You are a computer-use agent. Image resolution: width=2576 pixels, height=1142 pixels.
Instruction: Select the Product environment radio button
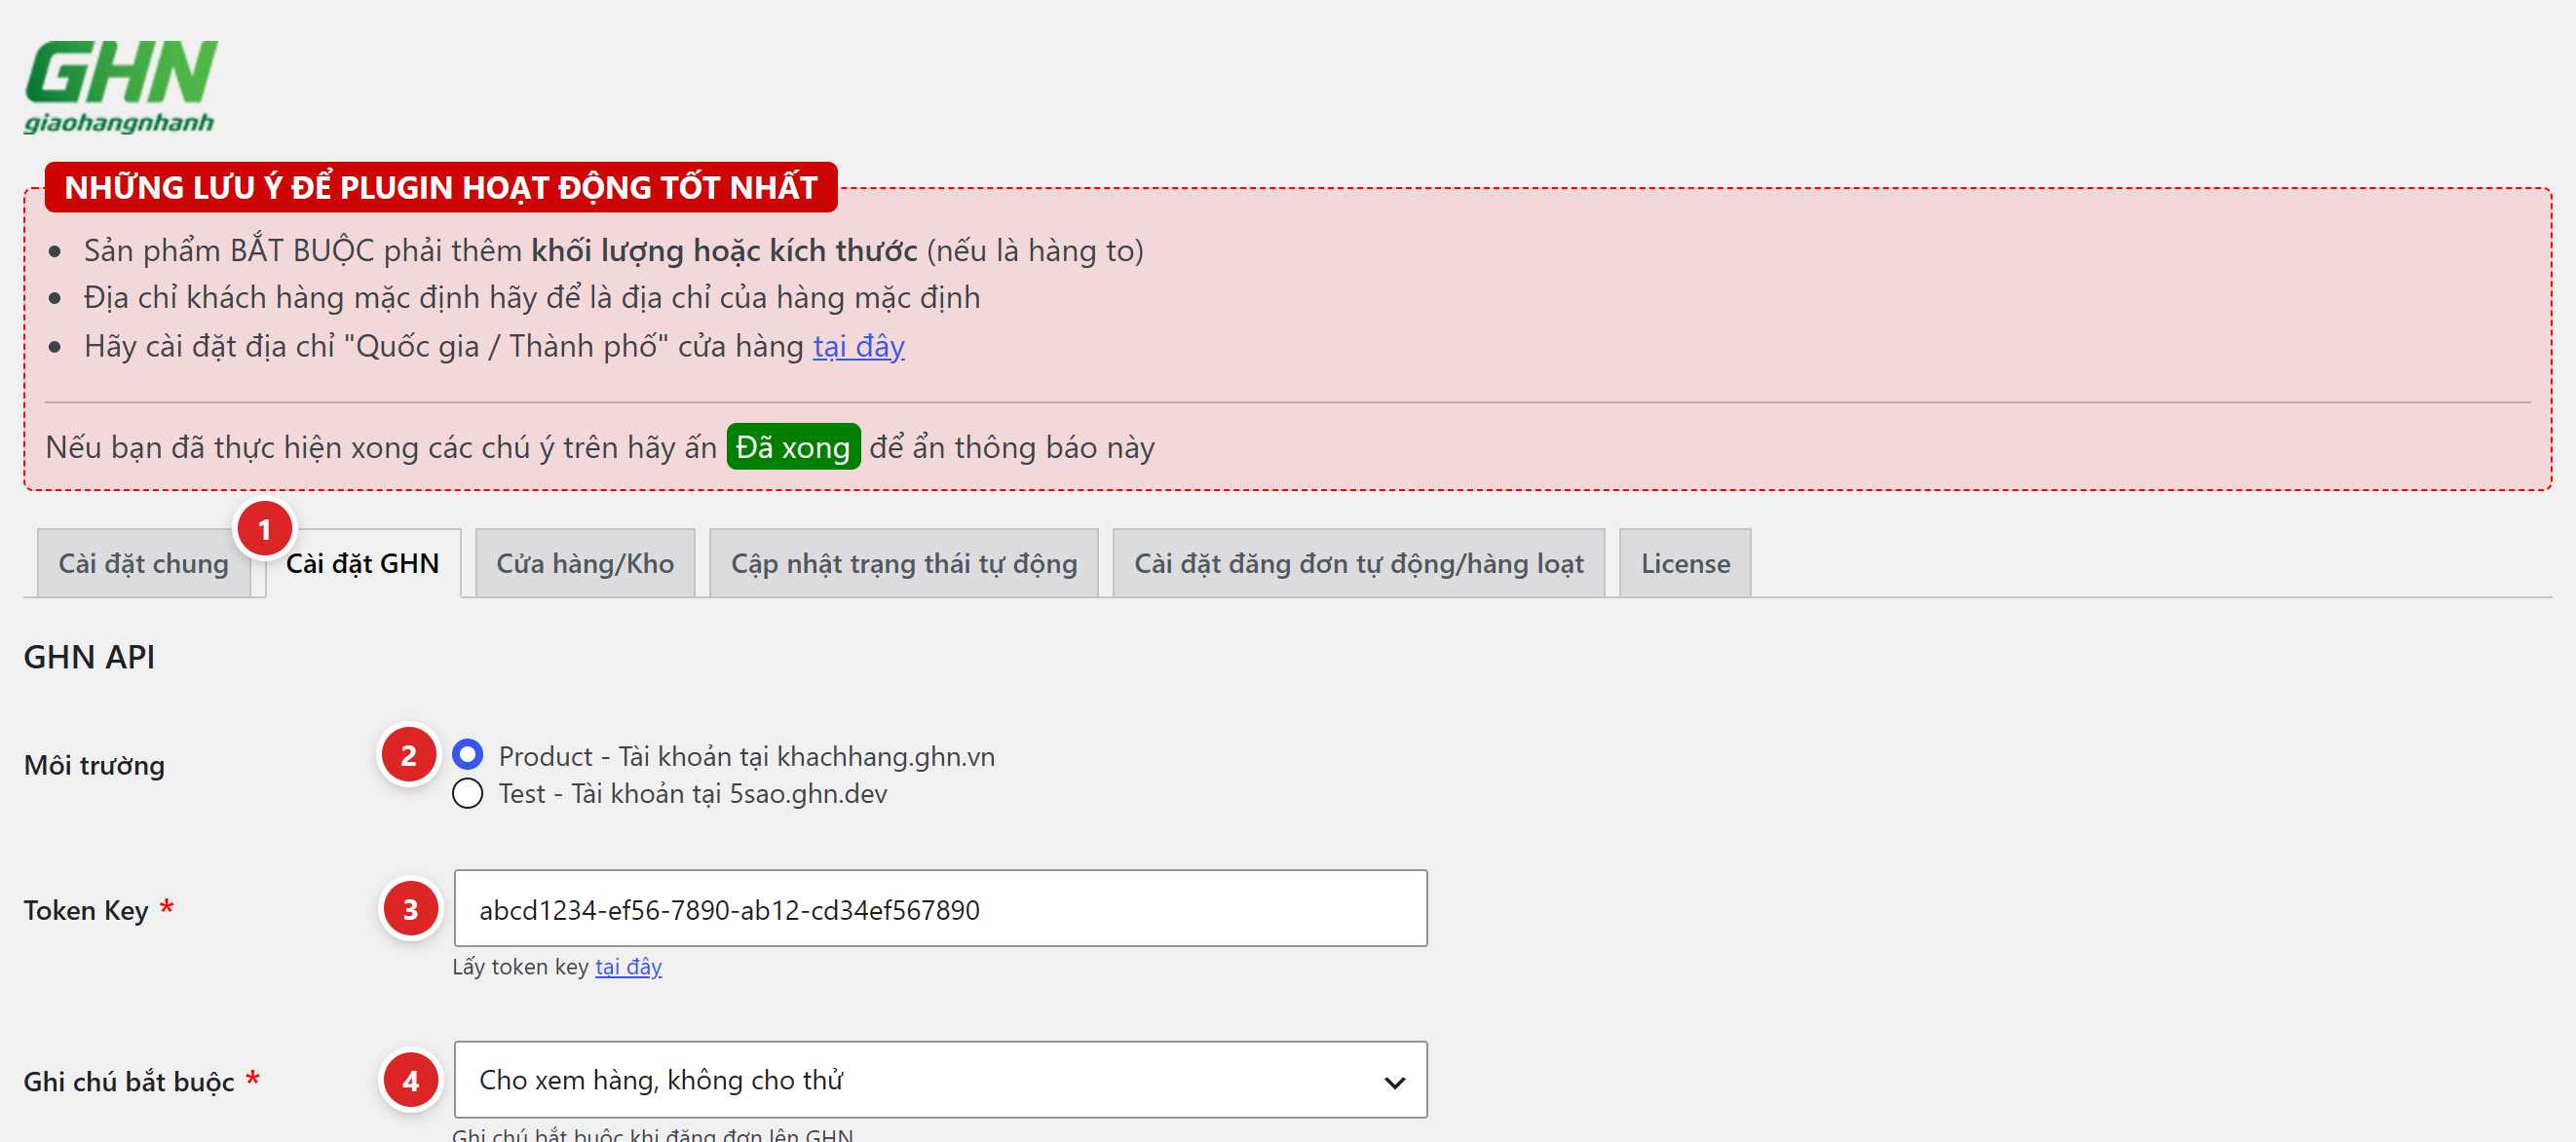click(x=467, y=755)
